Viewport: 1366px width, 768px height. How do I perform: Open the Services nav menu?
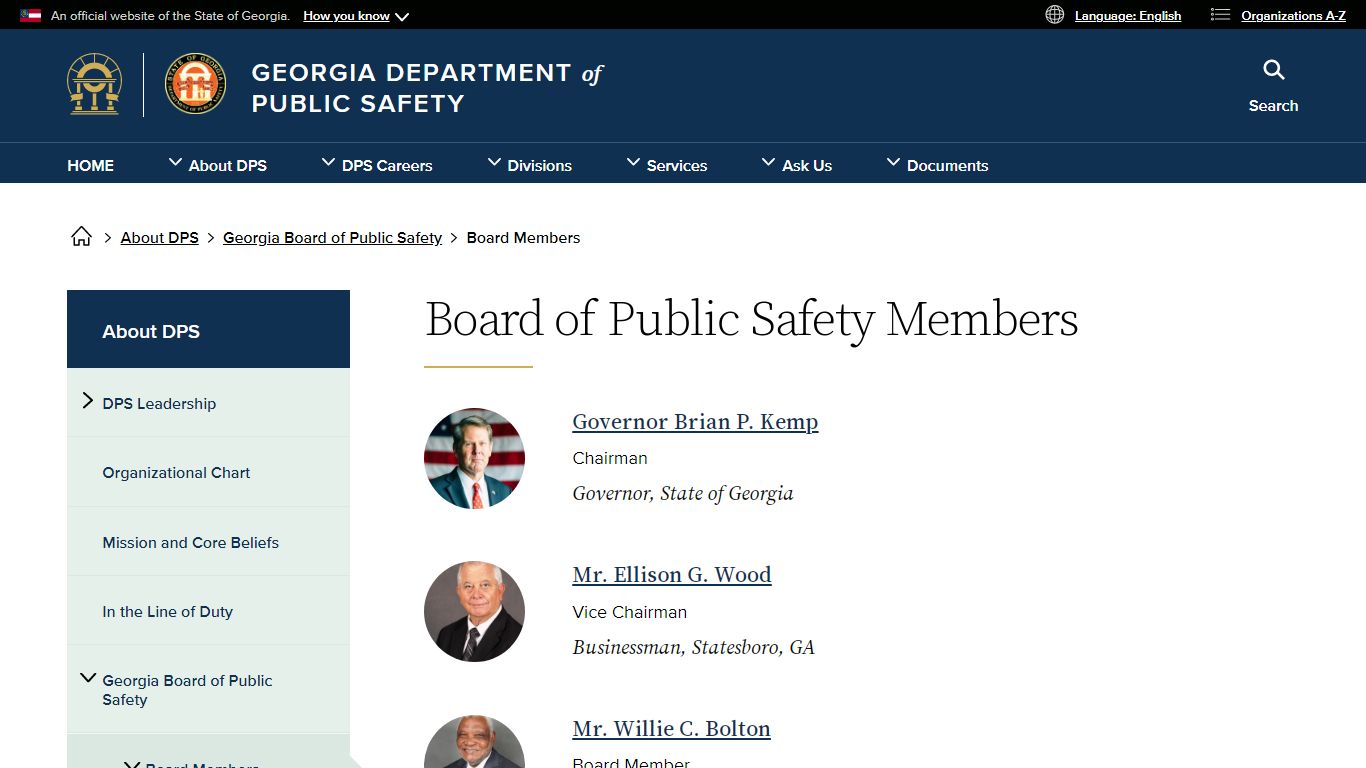667,165
